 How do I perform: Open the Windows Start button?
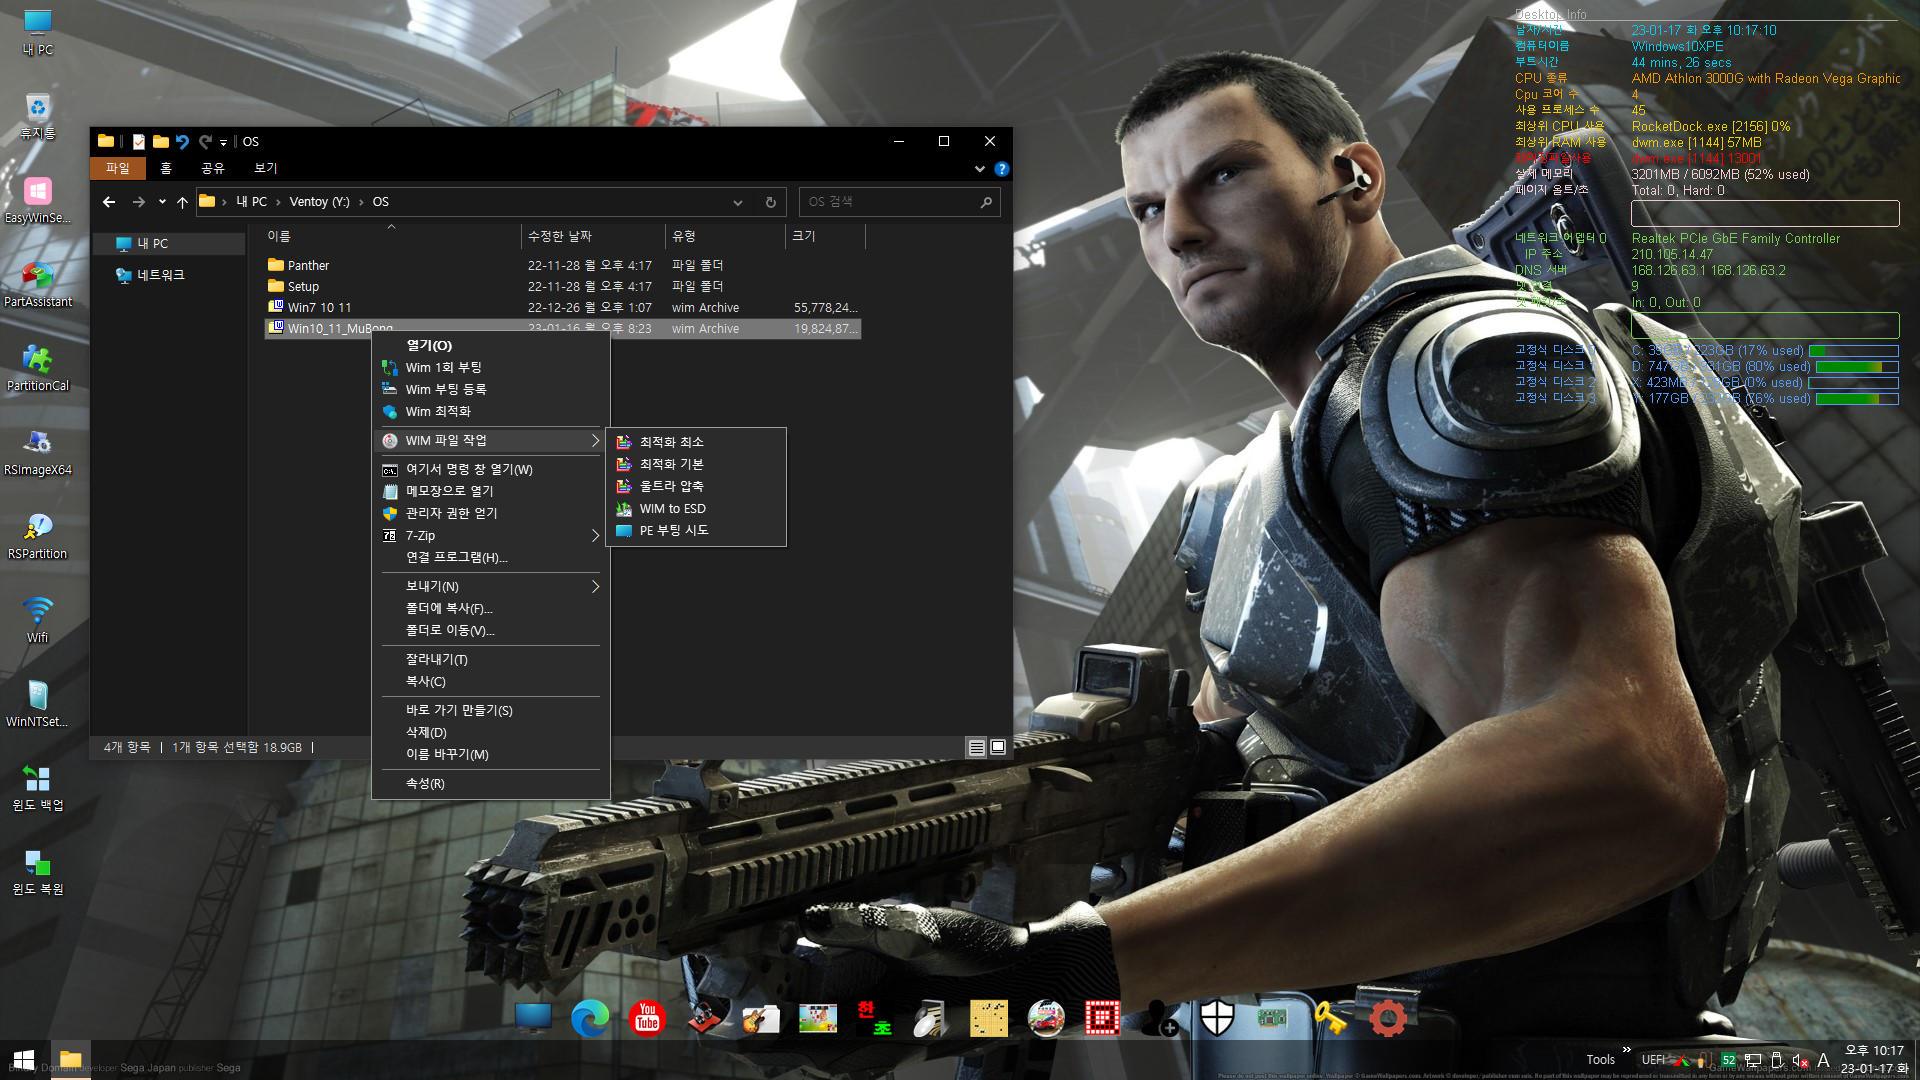pyautogui.click(x=24, y=1060)
